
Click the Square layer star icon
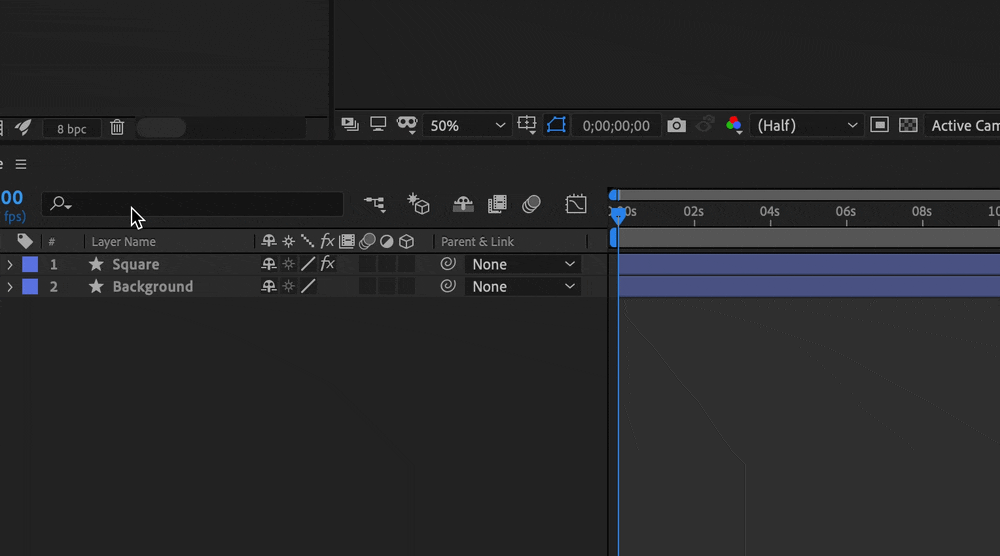[96, 264]
